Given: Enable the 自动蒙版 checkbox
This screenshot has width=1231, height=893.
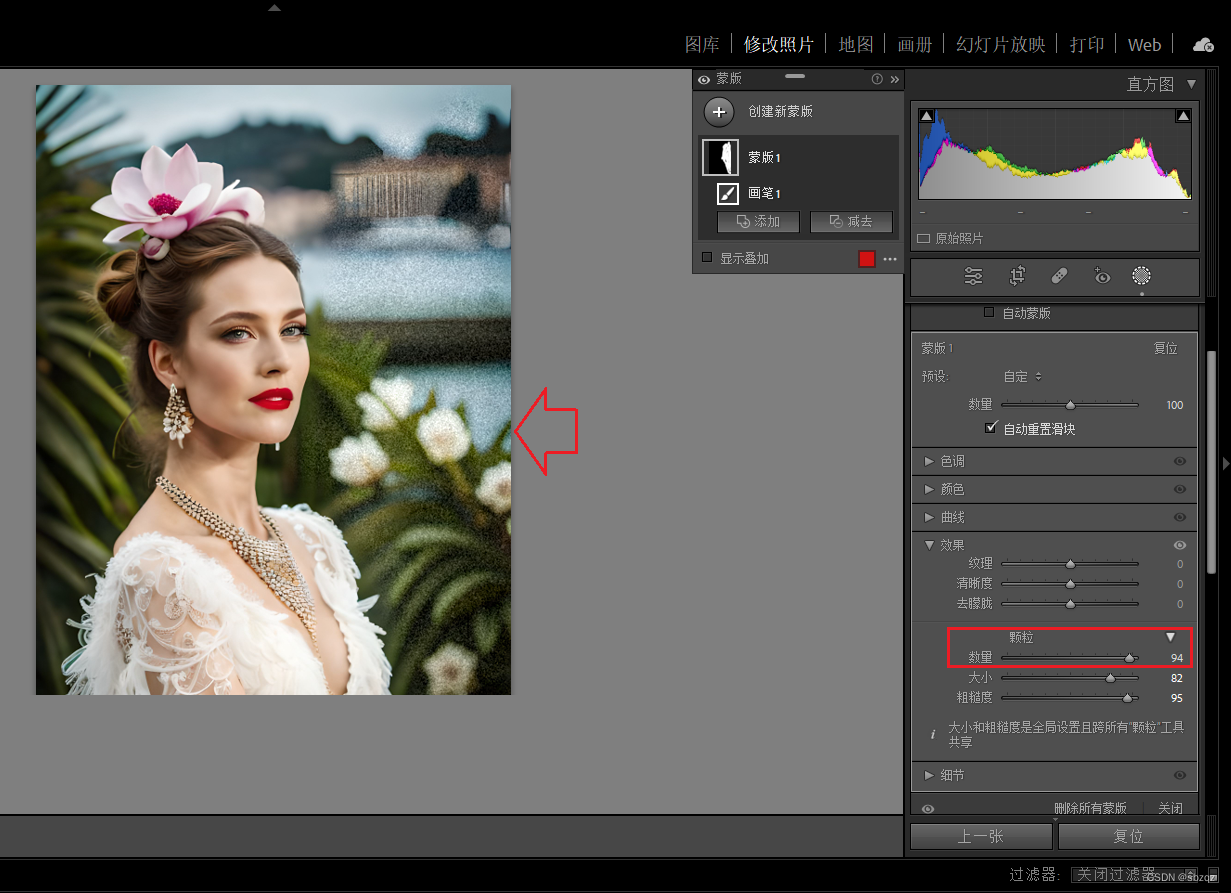Looking at the screenshot, I should pyautogui.click(x=989, y=312).
